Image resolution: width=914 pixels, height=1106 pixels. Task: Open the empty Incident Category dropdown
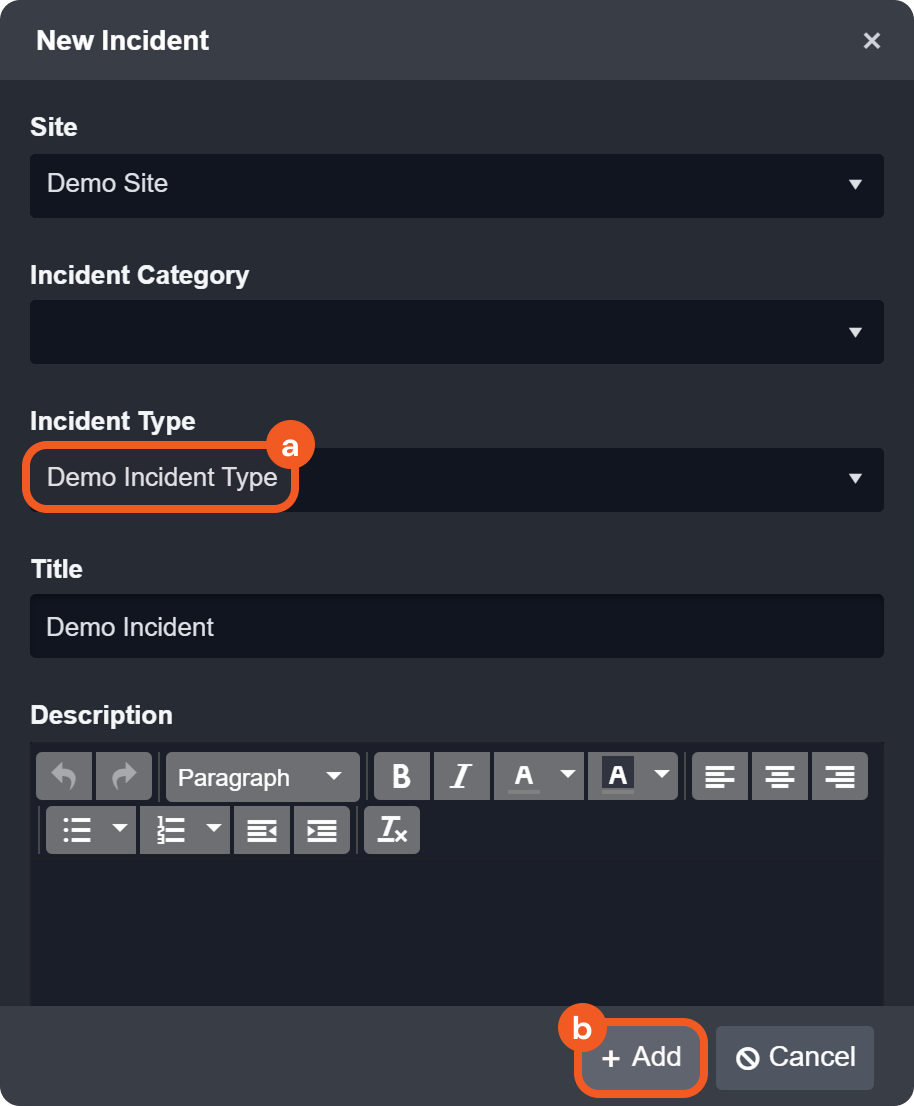click(x=456, y=332)
